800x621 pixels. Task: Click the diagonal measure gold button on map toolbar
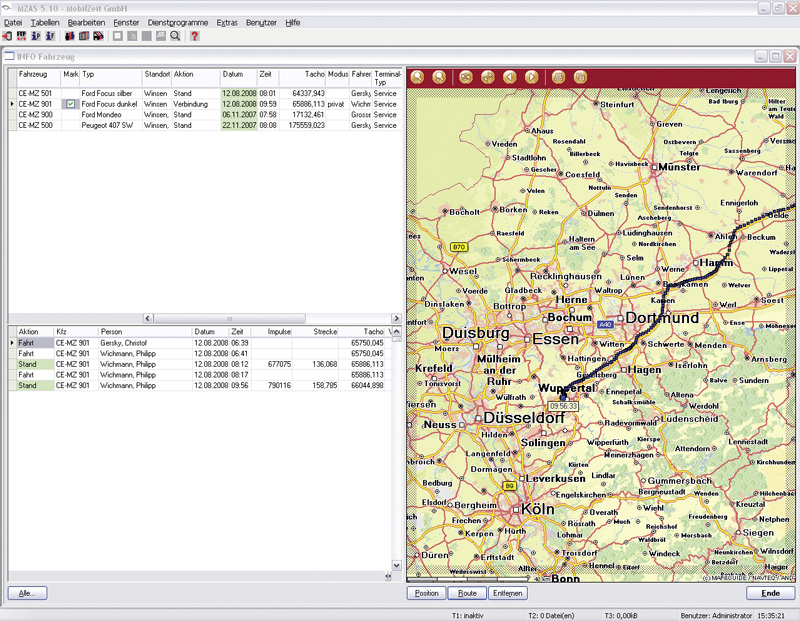[488, 77]
